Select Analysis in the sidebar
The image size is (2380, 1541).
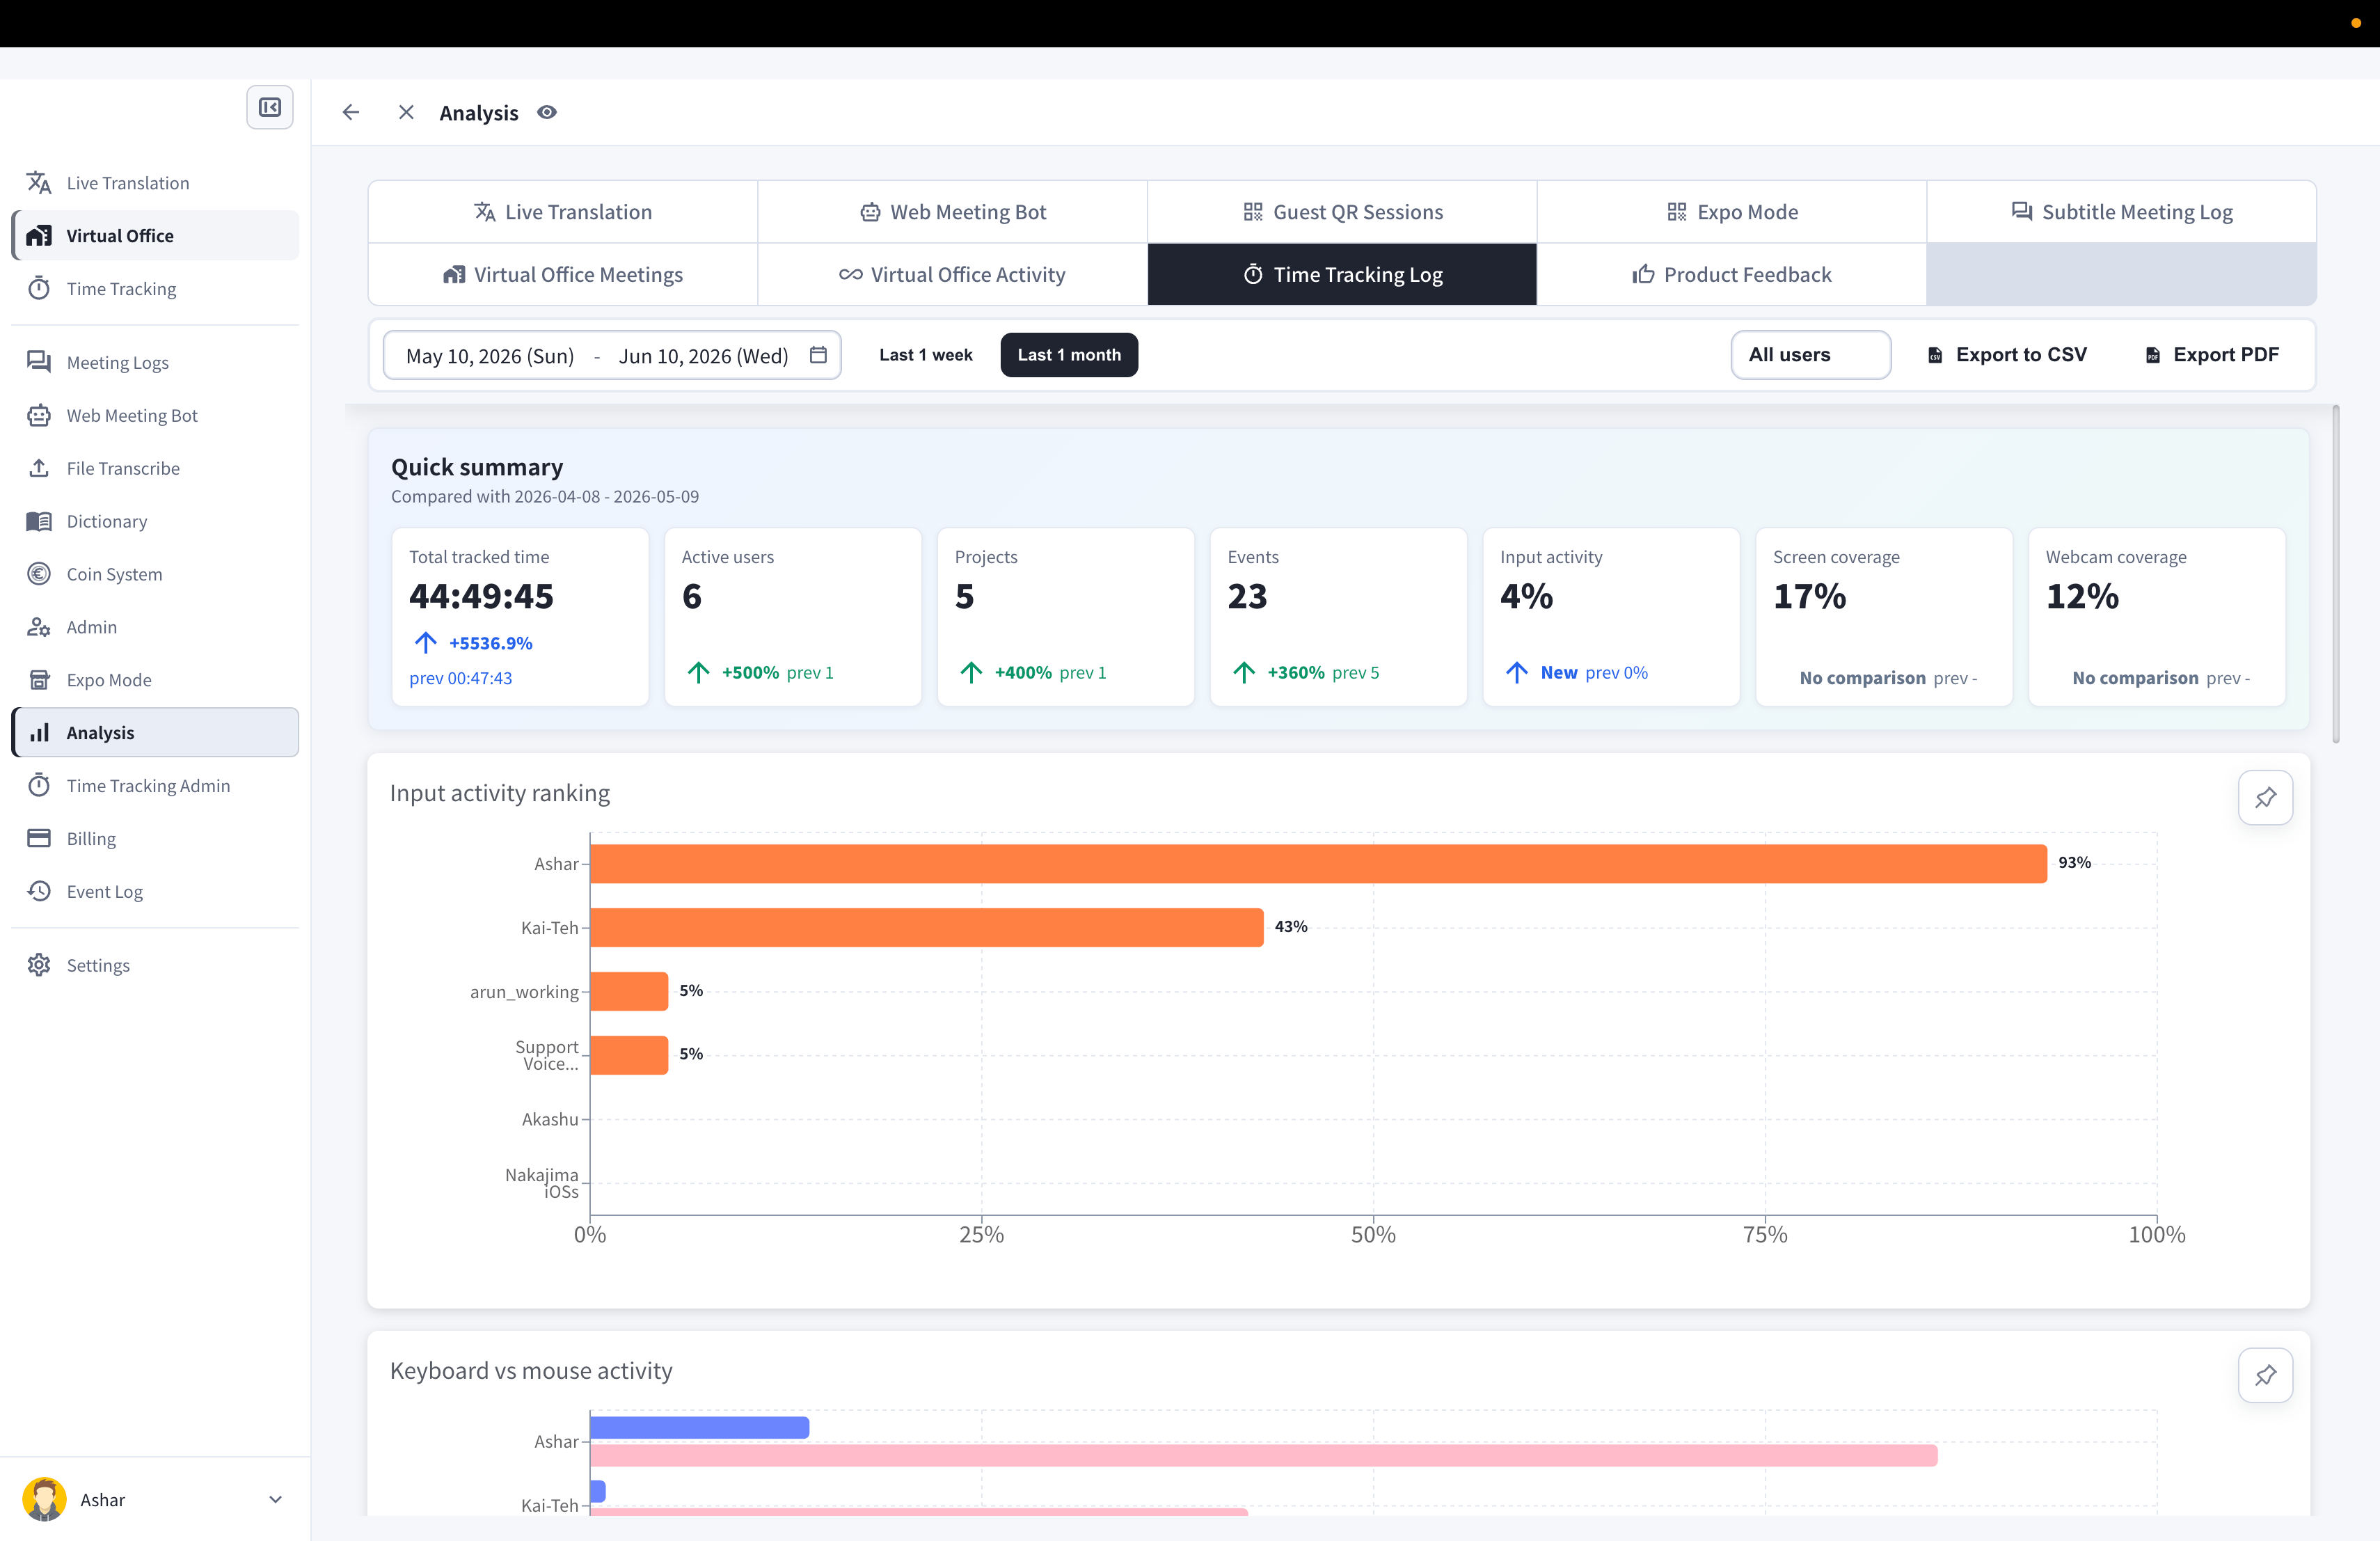(x=155, y=733)
